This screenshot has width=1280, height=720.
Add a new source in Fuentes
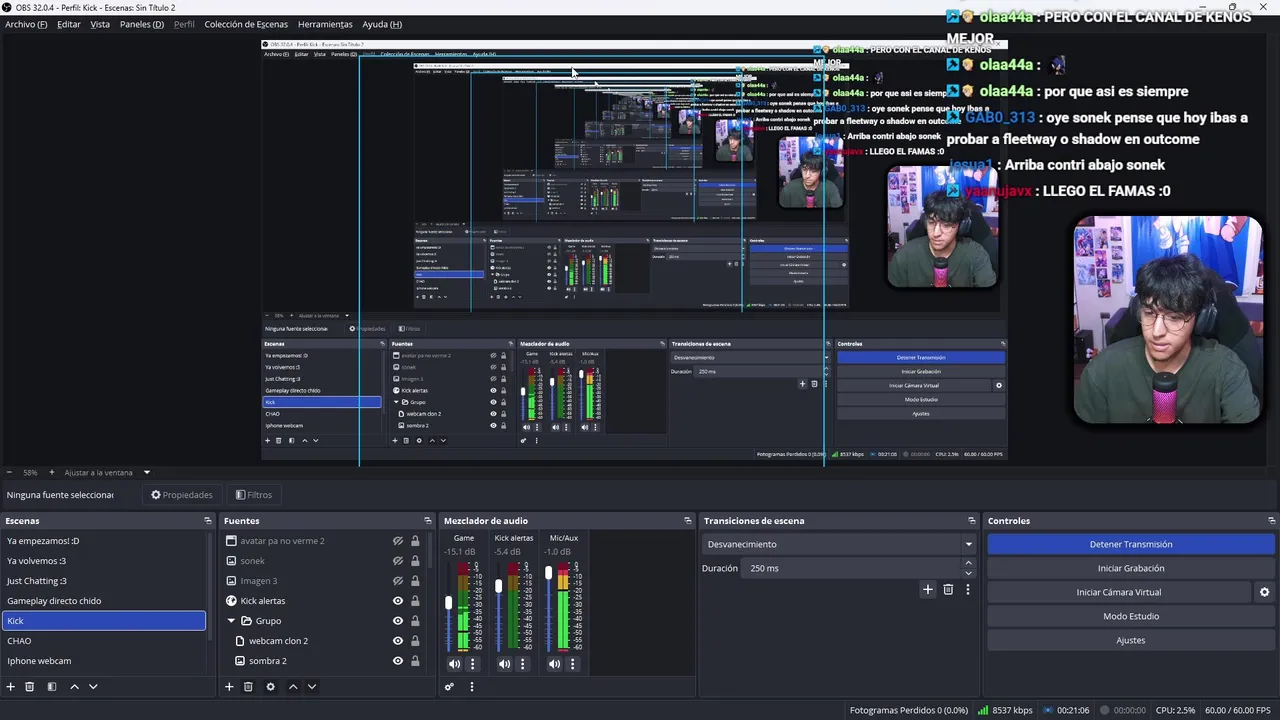[229, 687]
